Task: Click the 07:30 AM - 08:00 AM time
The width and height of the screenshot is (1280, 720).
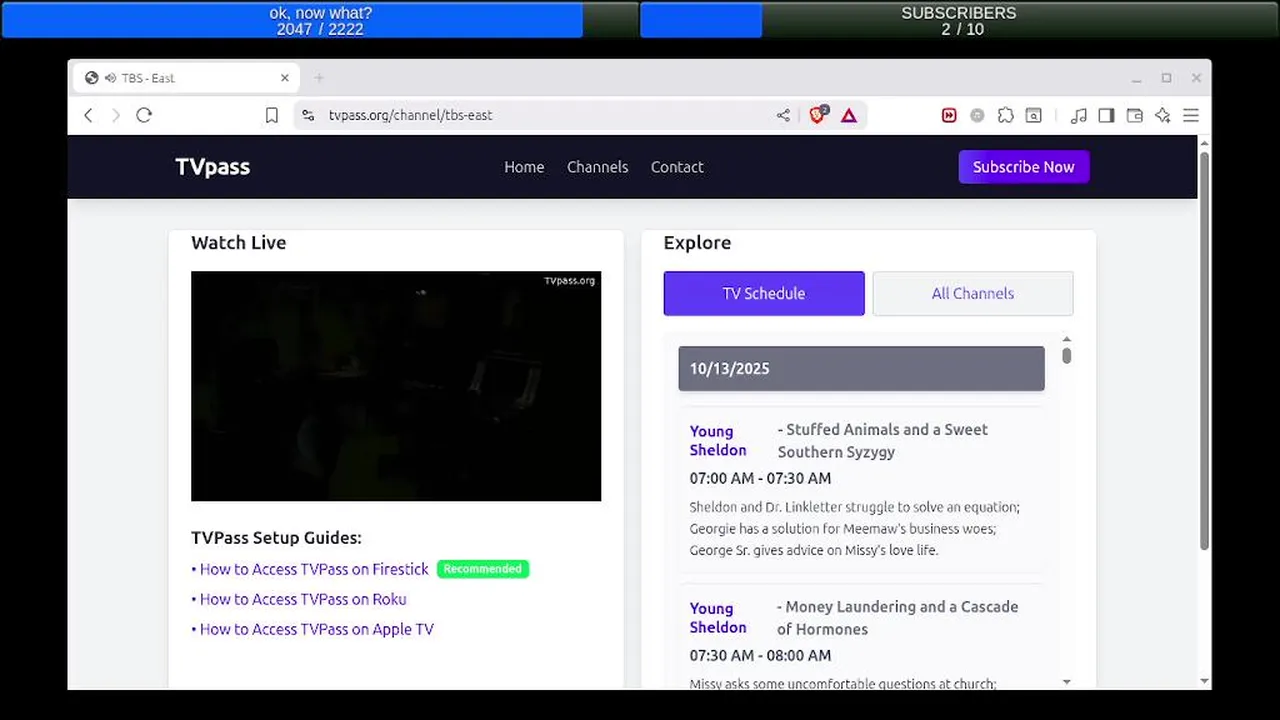Action: (760, 655)
